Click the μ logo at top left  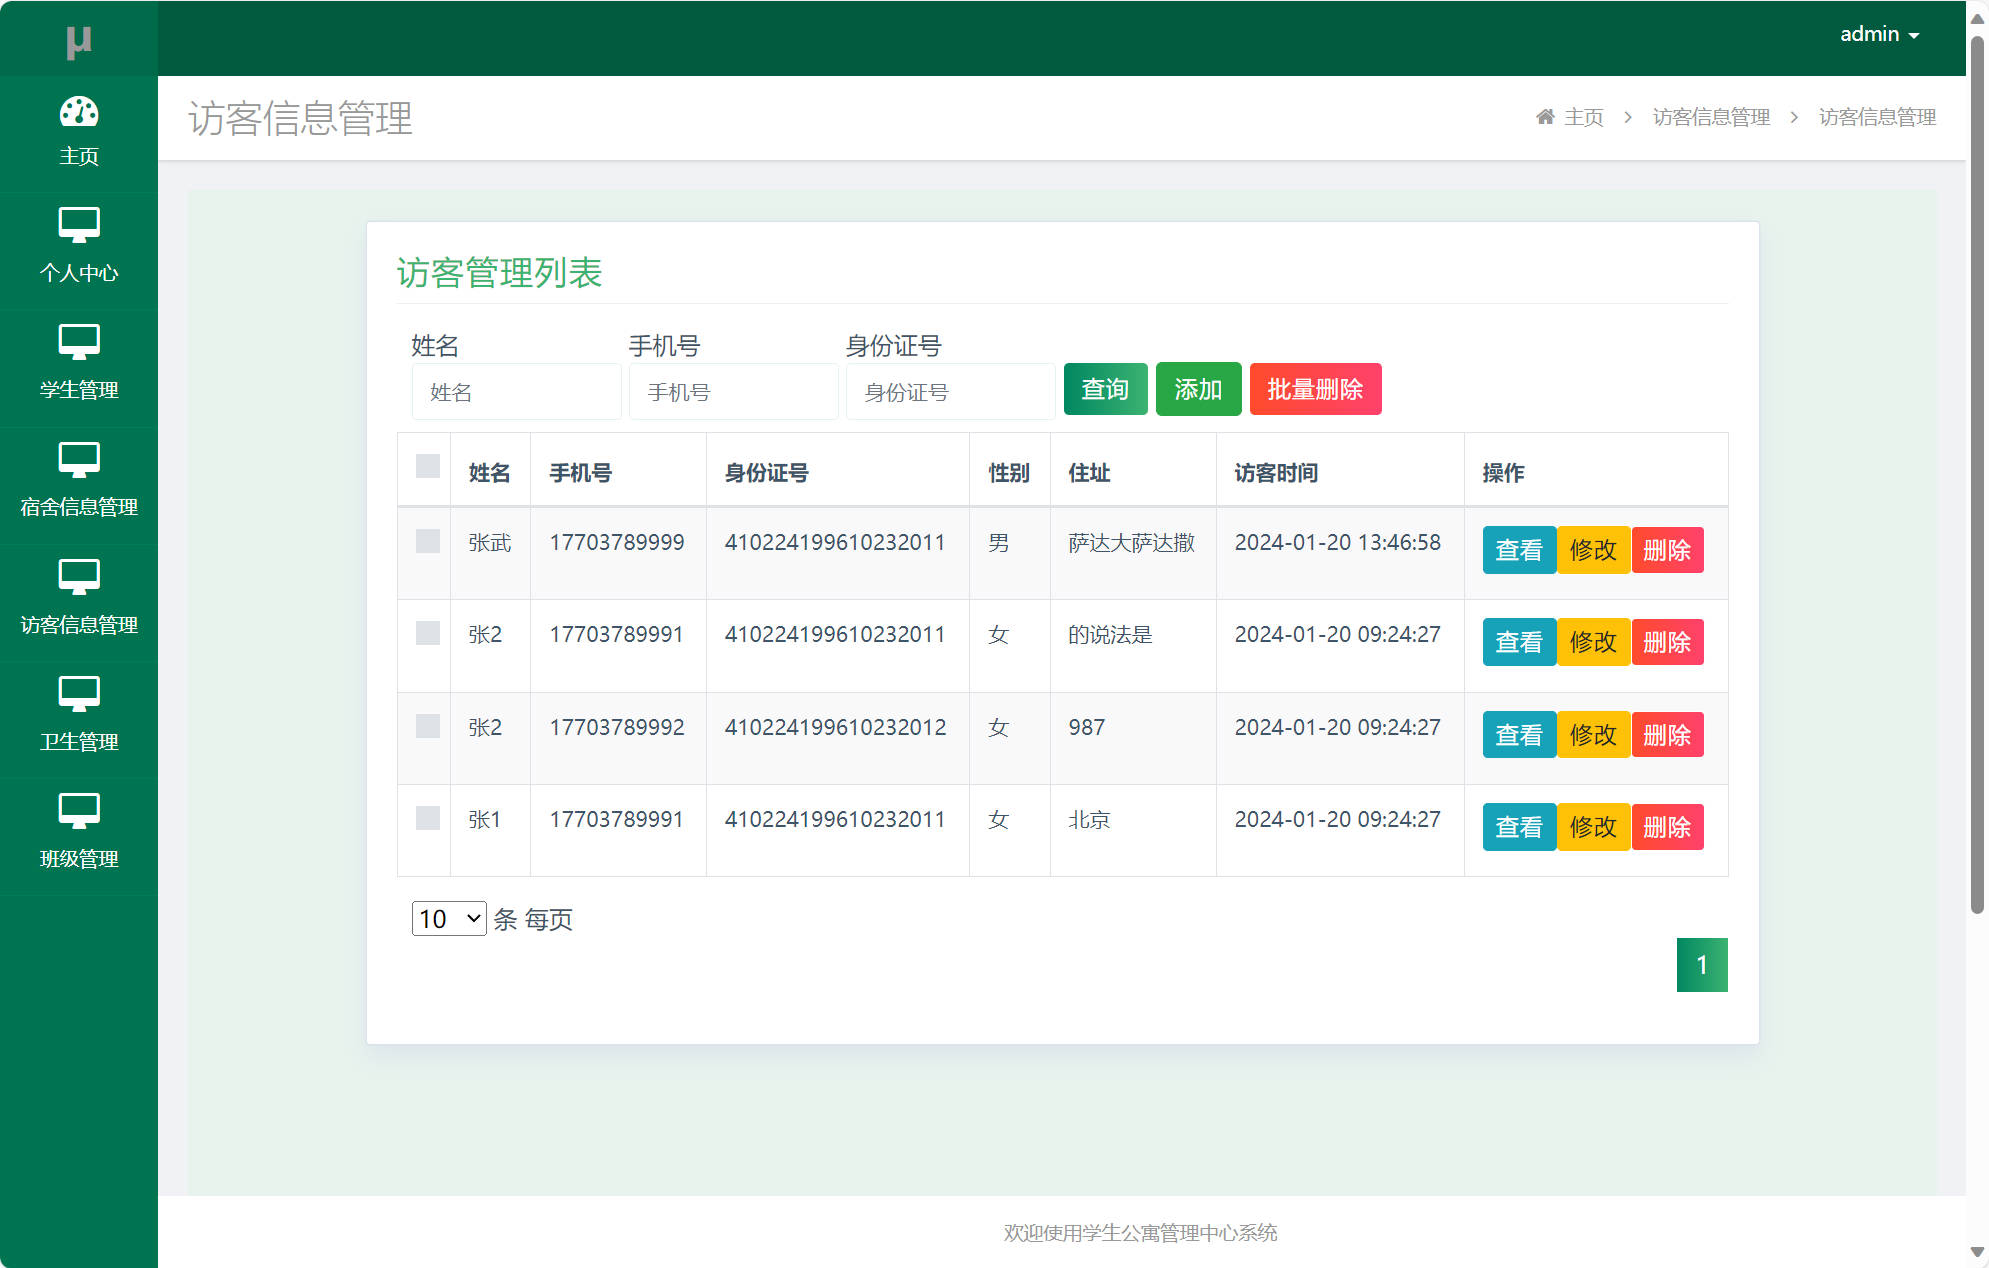[x=79, y=40]
